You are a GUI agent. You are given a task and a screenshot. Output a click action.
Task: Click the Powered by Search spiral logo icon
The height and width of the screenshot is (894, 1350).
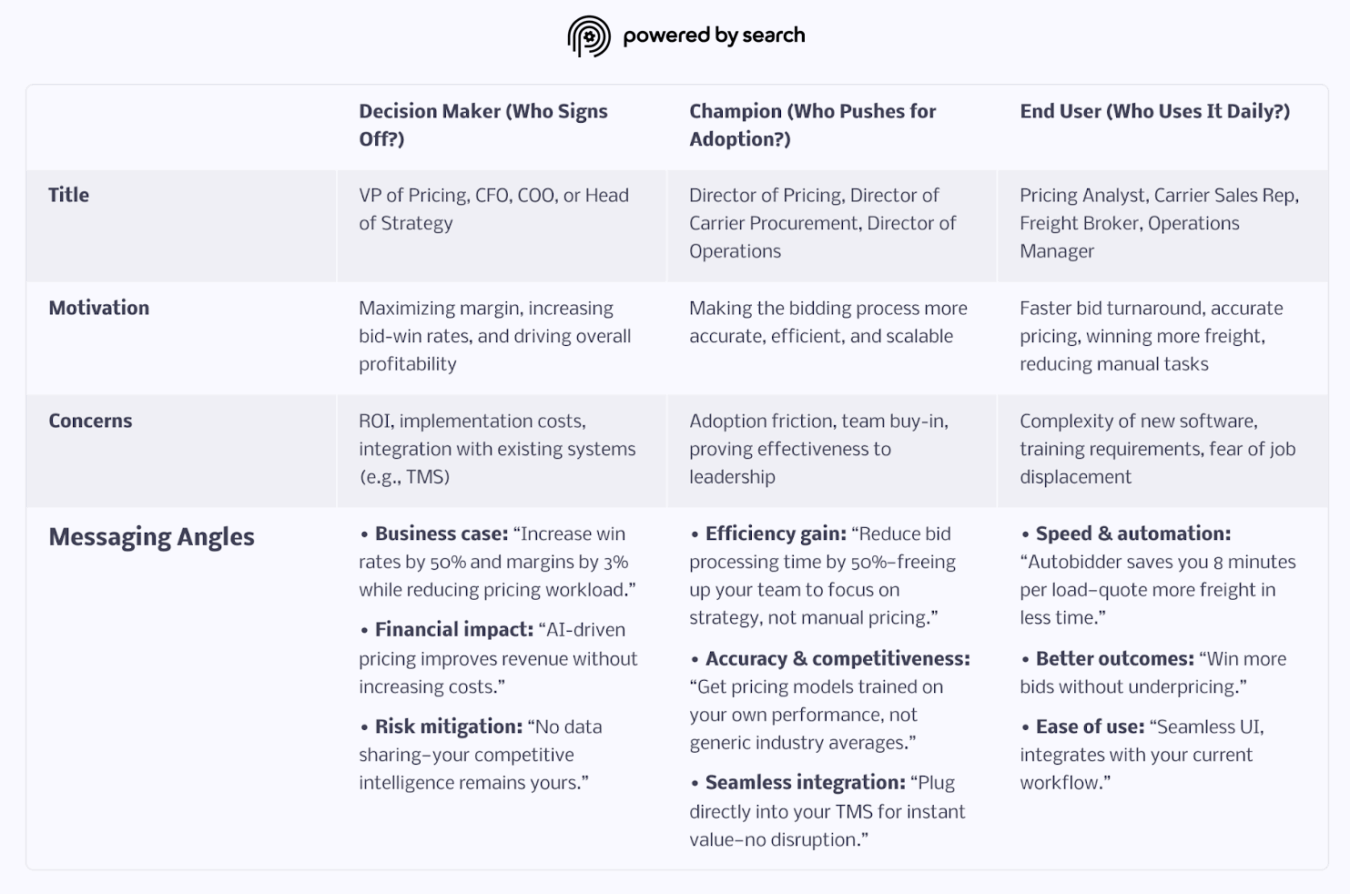pyautogui.click(x=589, y=37)
